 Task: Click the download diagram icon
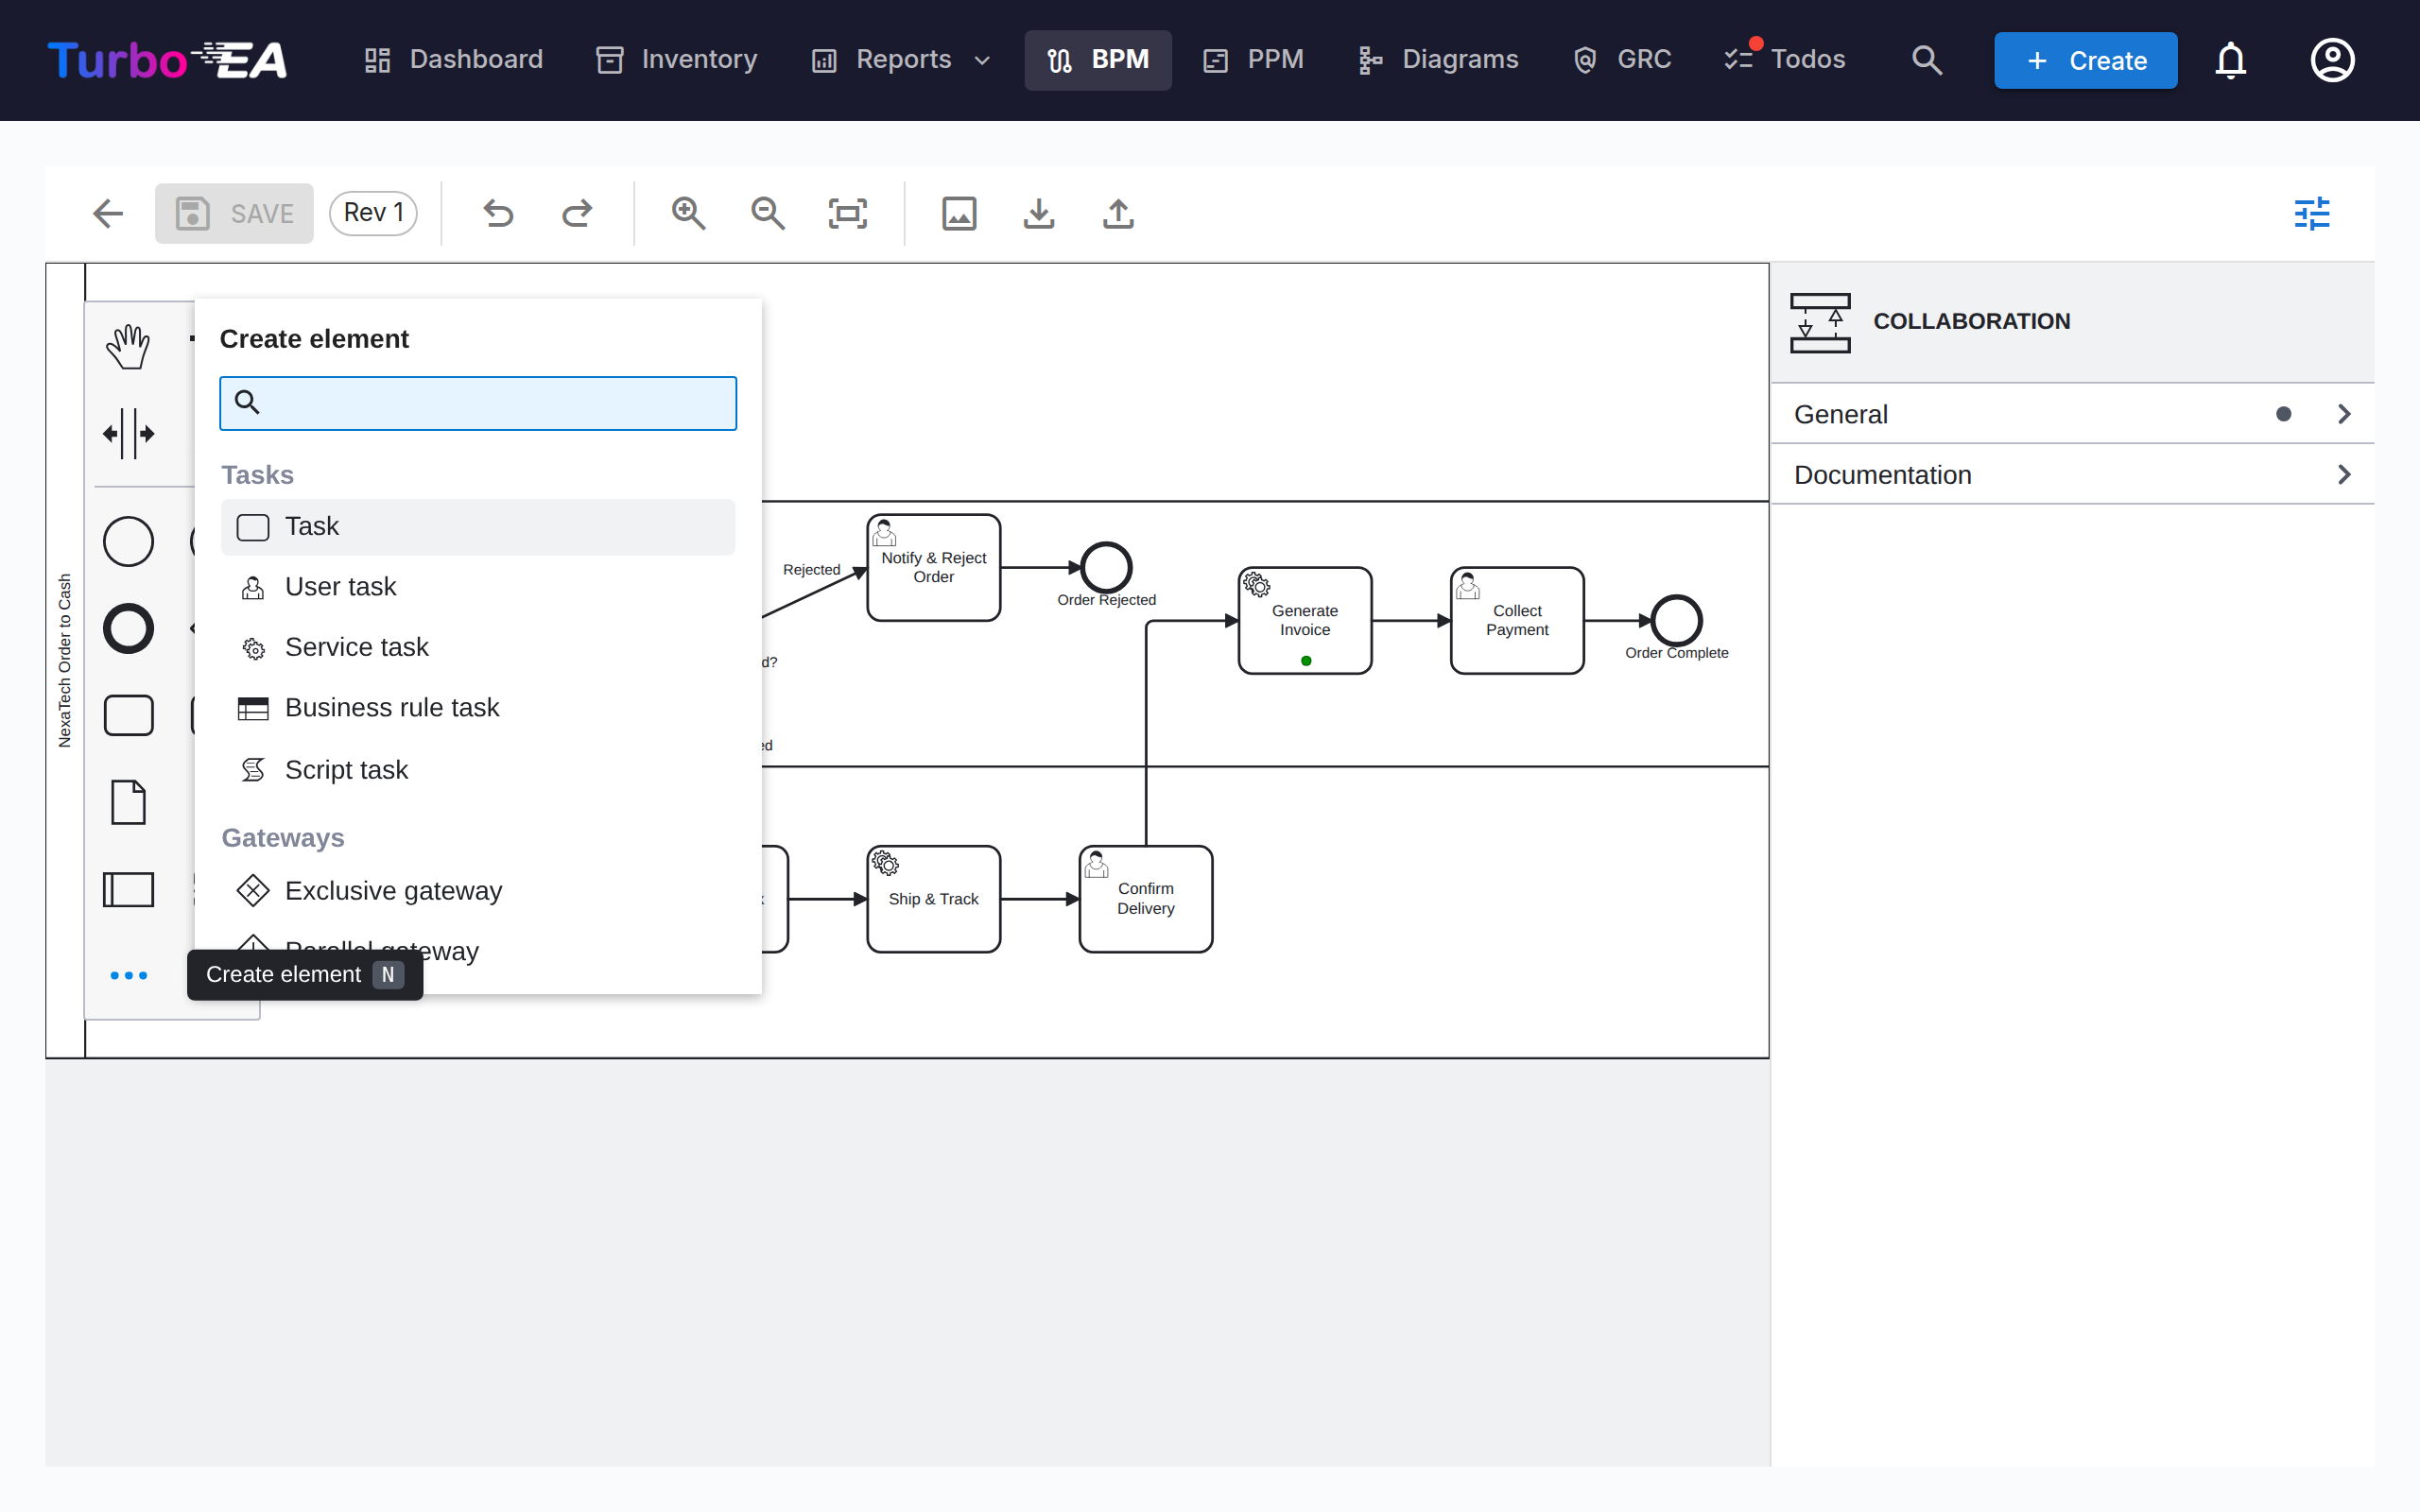click(x=1039, y=214)
